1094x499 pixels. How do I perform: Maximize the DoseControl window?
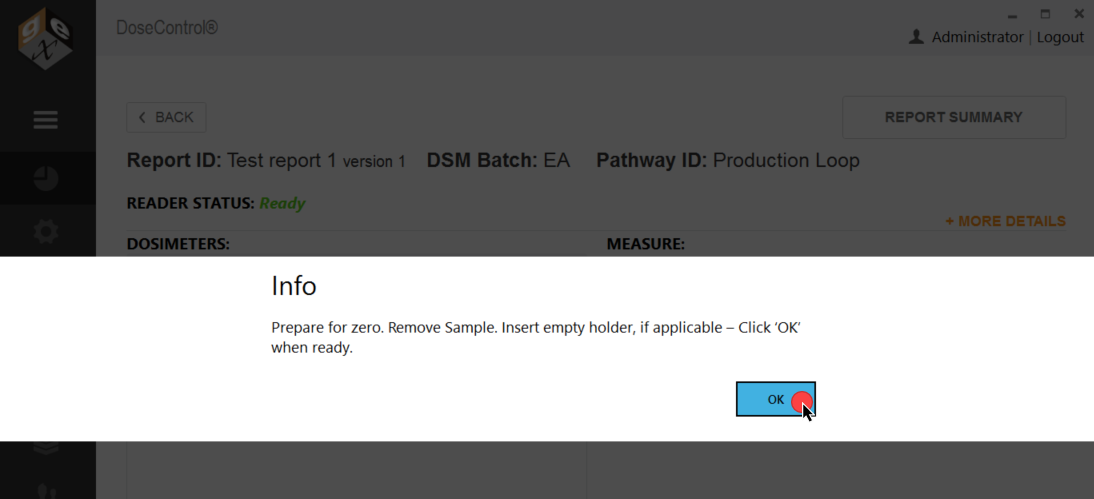(x=1045, y=13)
